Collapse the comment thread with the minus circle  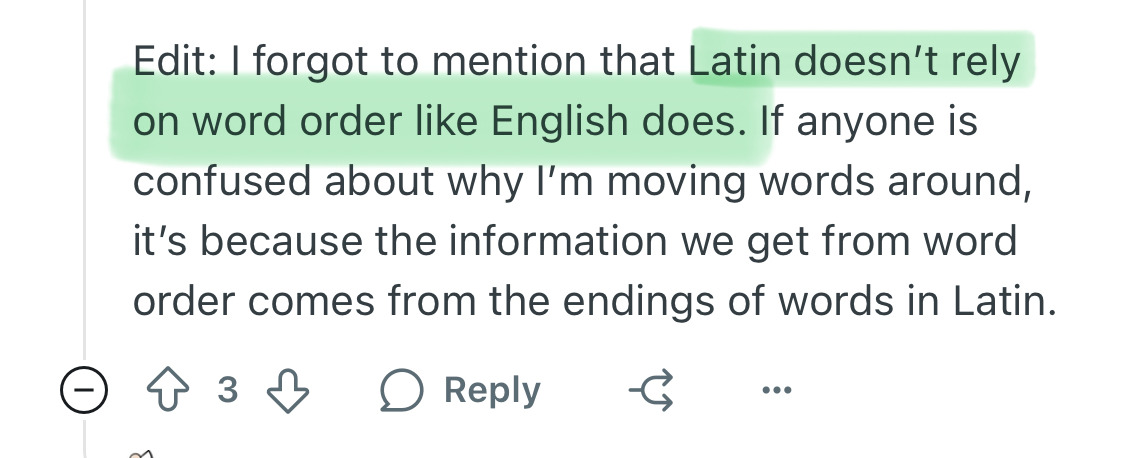coord(83,390)
